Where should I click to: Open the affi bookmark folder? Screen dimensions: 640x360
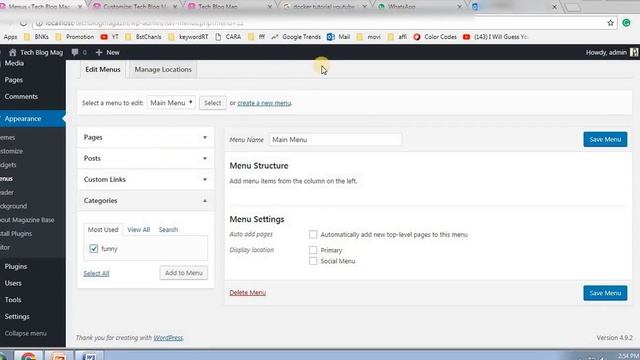397,37
